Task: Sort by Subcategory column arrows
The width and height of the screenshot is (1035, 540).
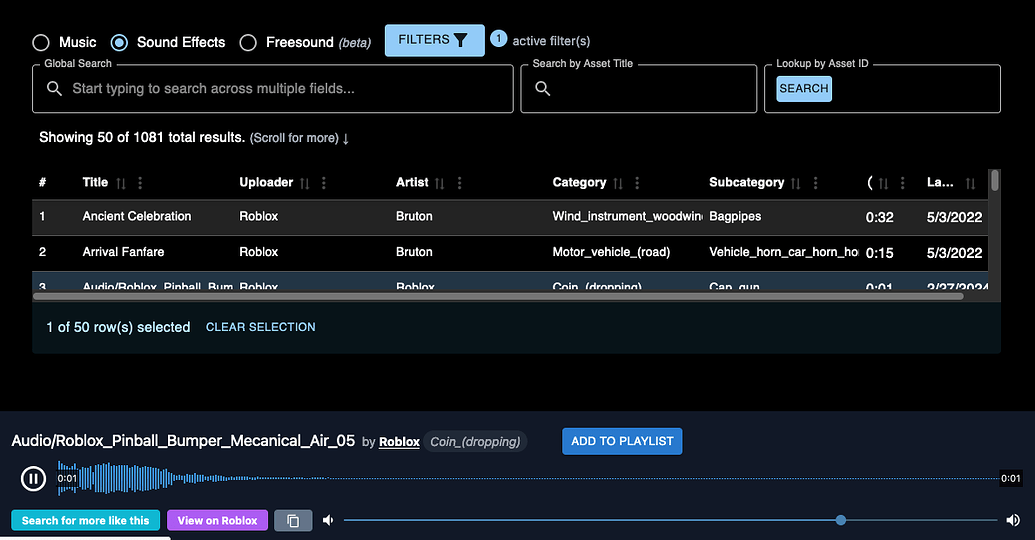Action: tap(796, 183)
